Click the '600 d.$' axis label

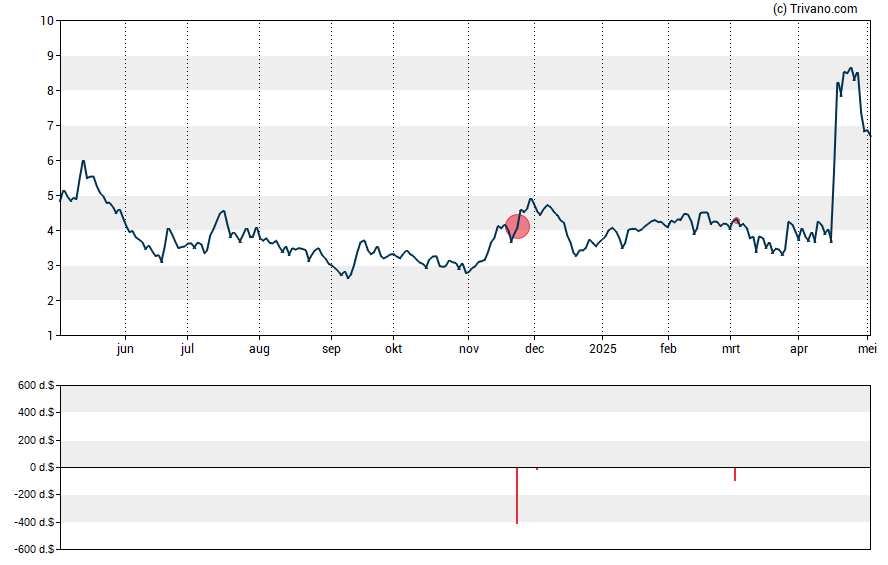[x=36, y=386]
